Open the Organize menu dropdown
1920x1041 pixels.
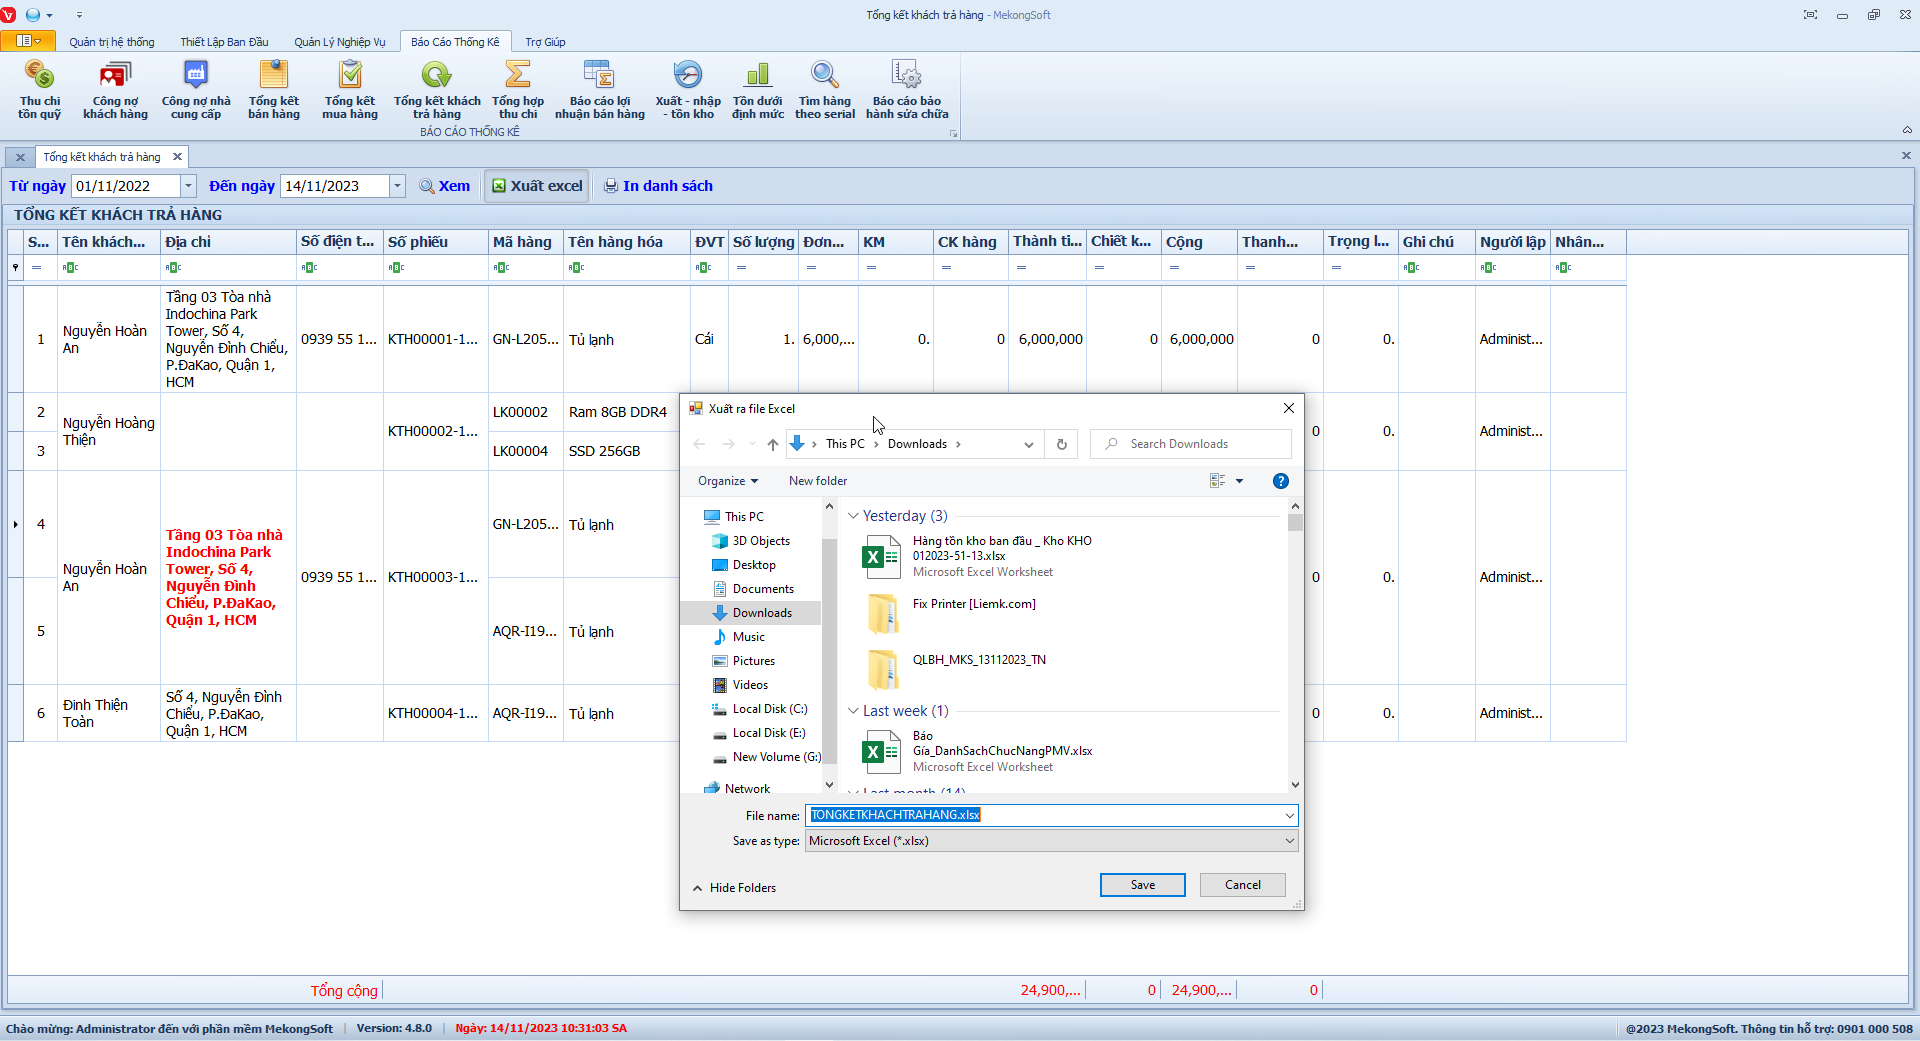tap(727, 481)
